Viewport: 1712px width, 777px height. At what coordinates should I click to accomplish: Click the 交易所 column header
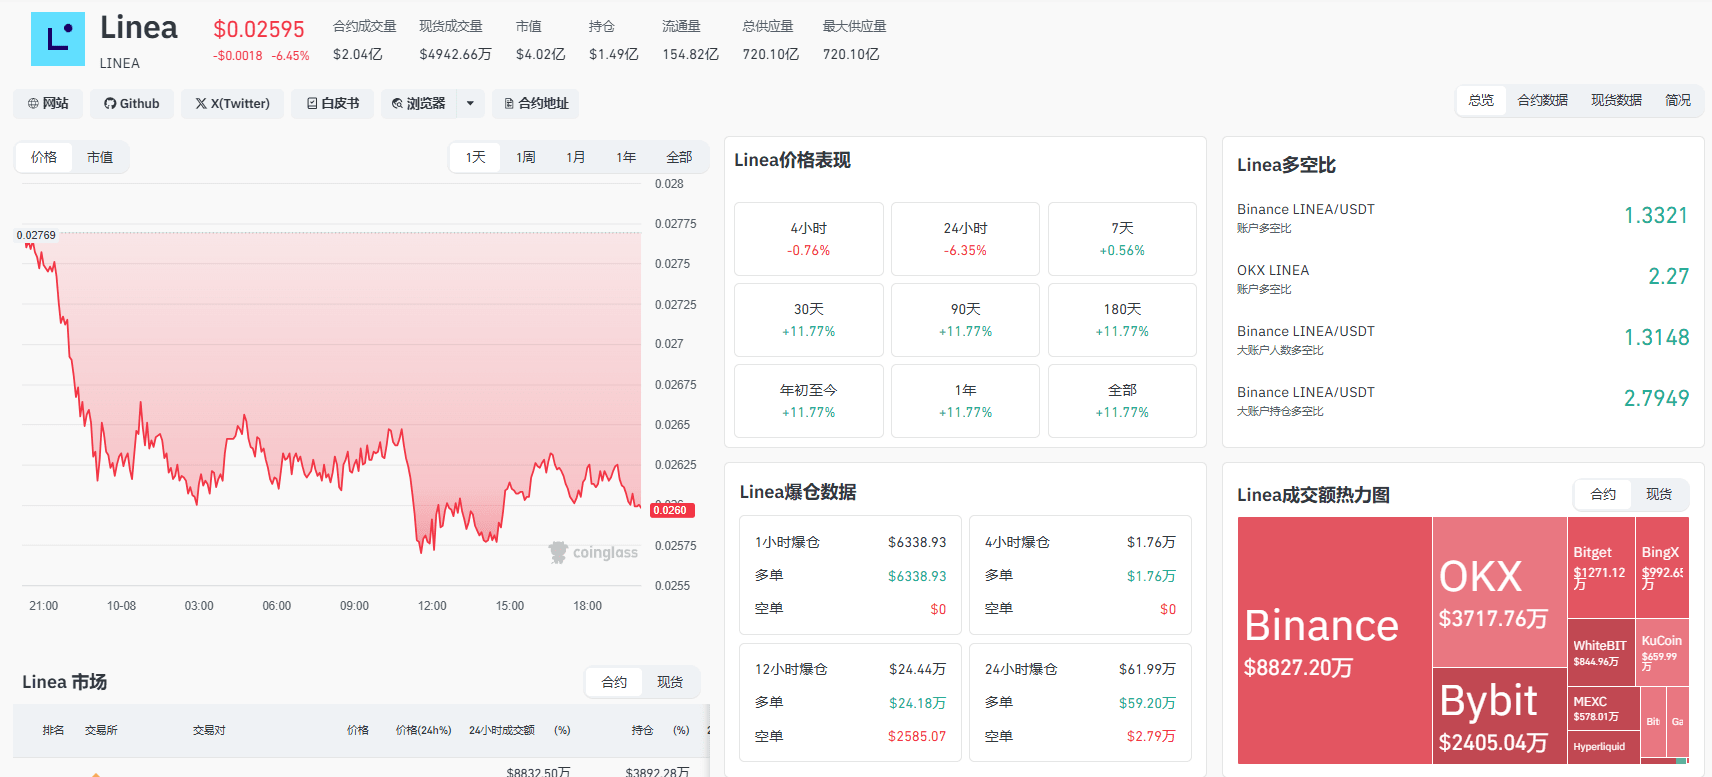[101, 730]
